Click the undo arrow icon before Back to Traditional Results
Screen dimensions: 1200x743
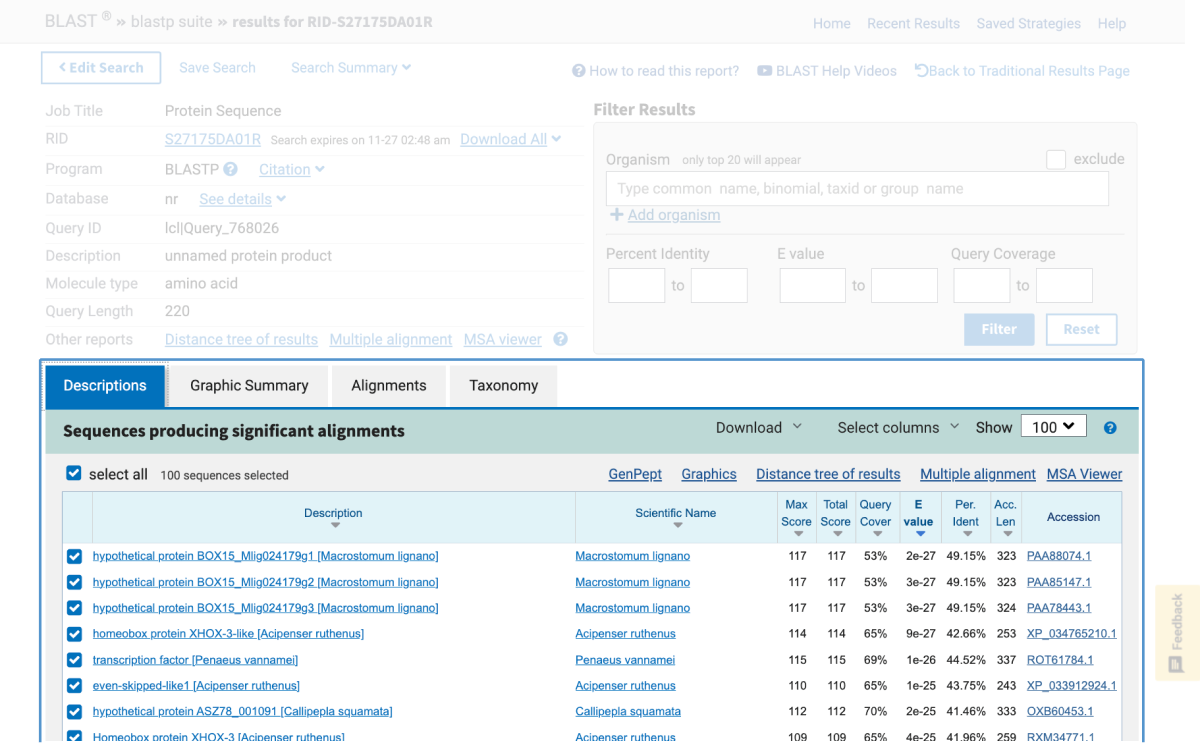point(921,71)
